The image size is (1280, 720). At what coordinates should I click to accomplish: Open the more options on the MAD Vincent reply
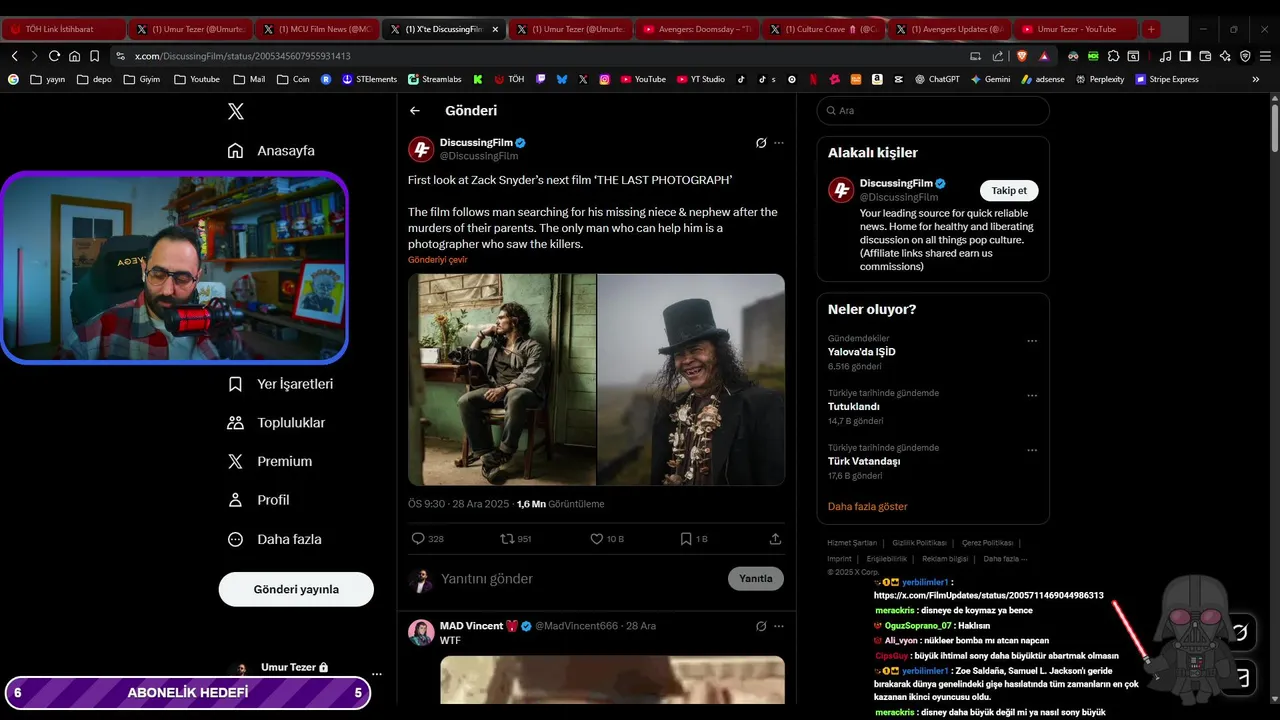pyautogui.click(x=779, y=626)
